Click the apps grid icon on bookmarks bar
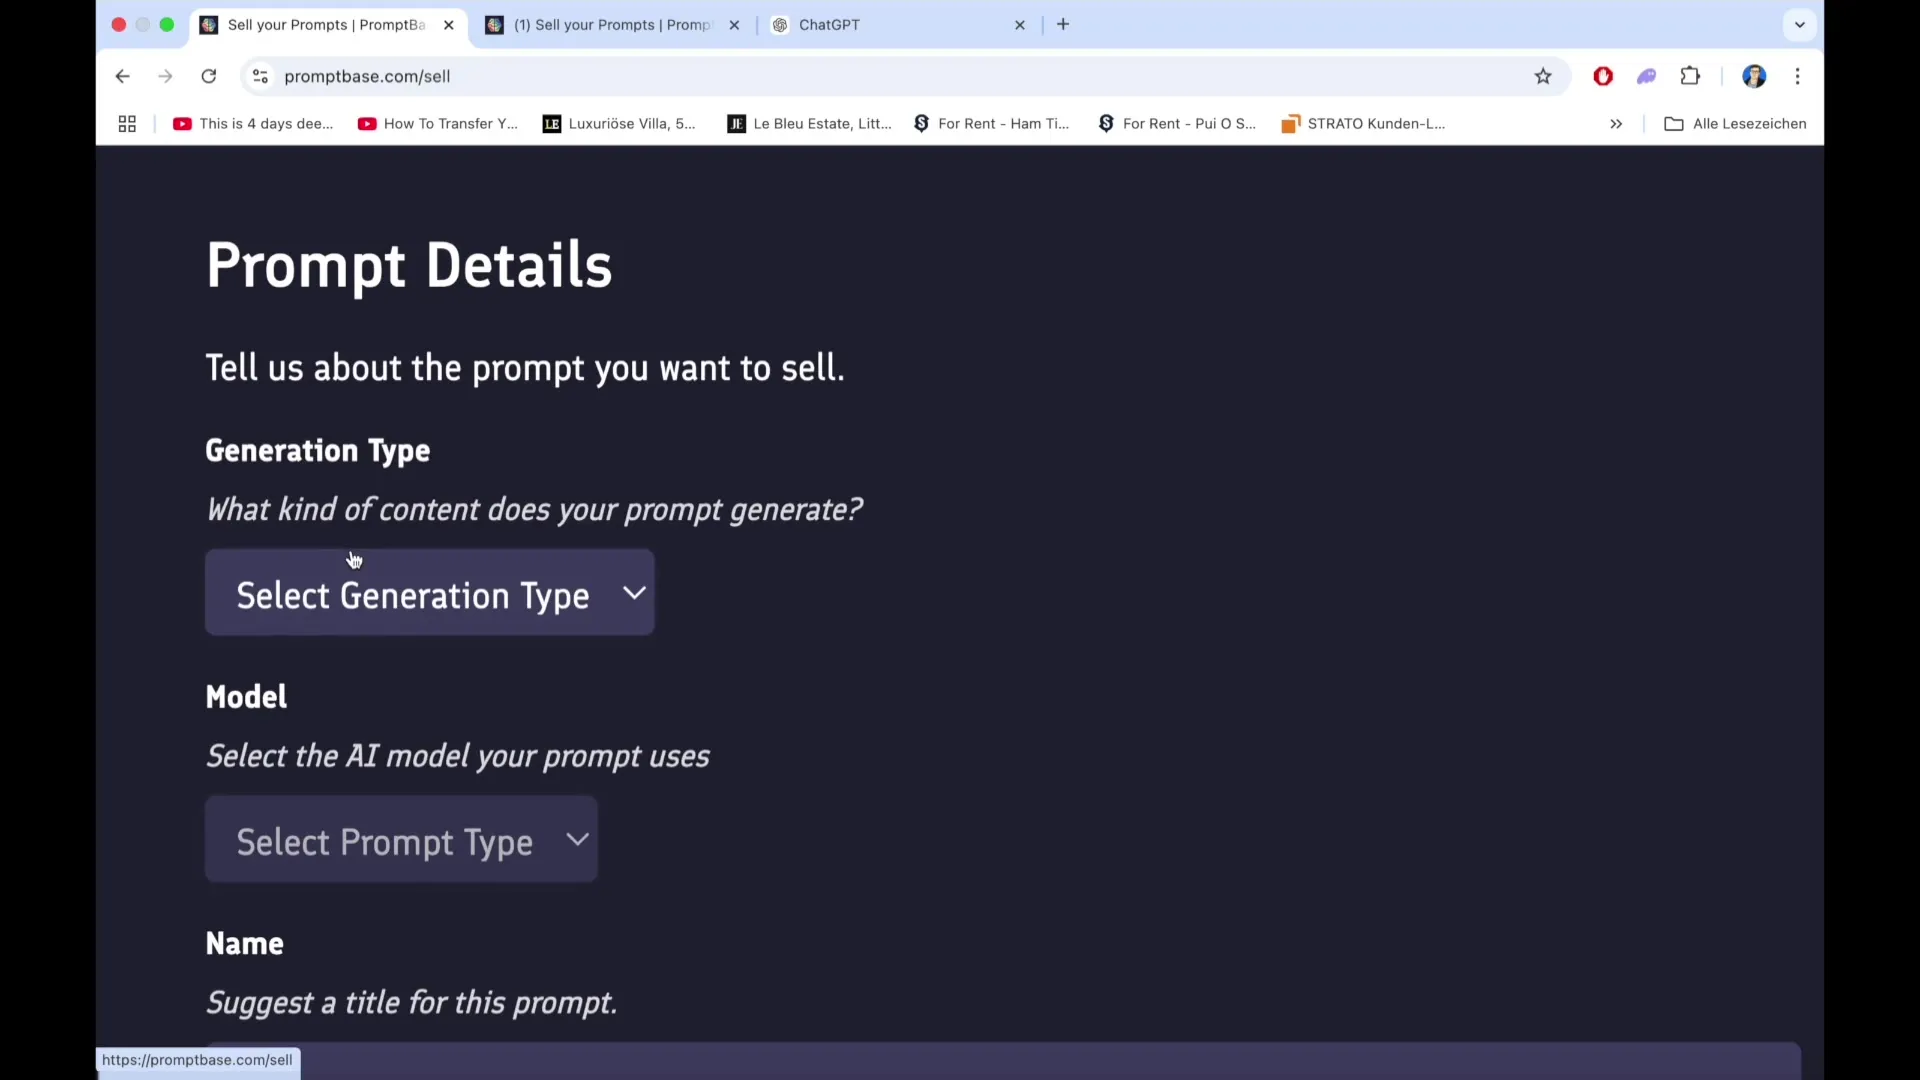 [126, 123]
